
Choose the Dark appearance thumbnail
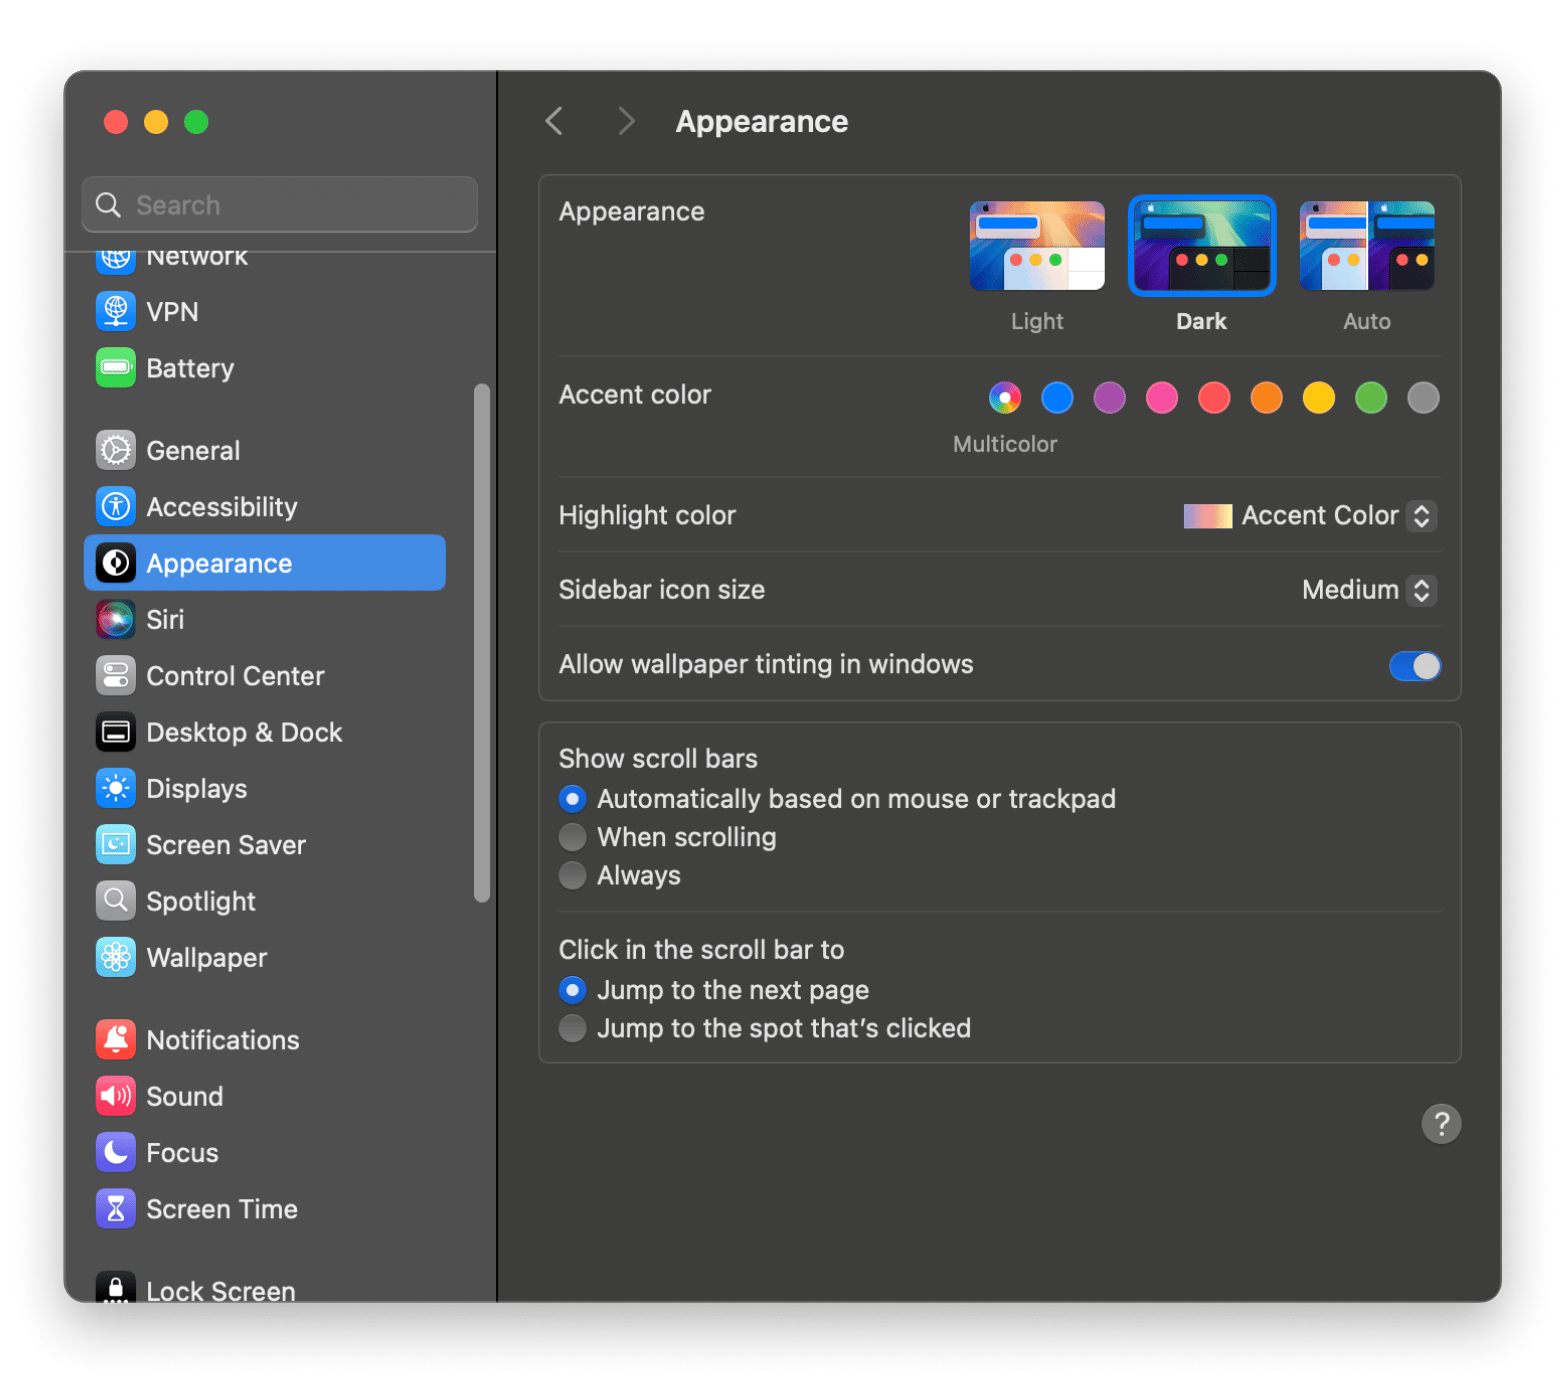pos(1202,246)
